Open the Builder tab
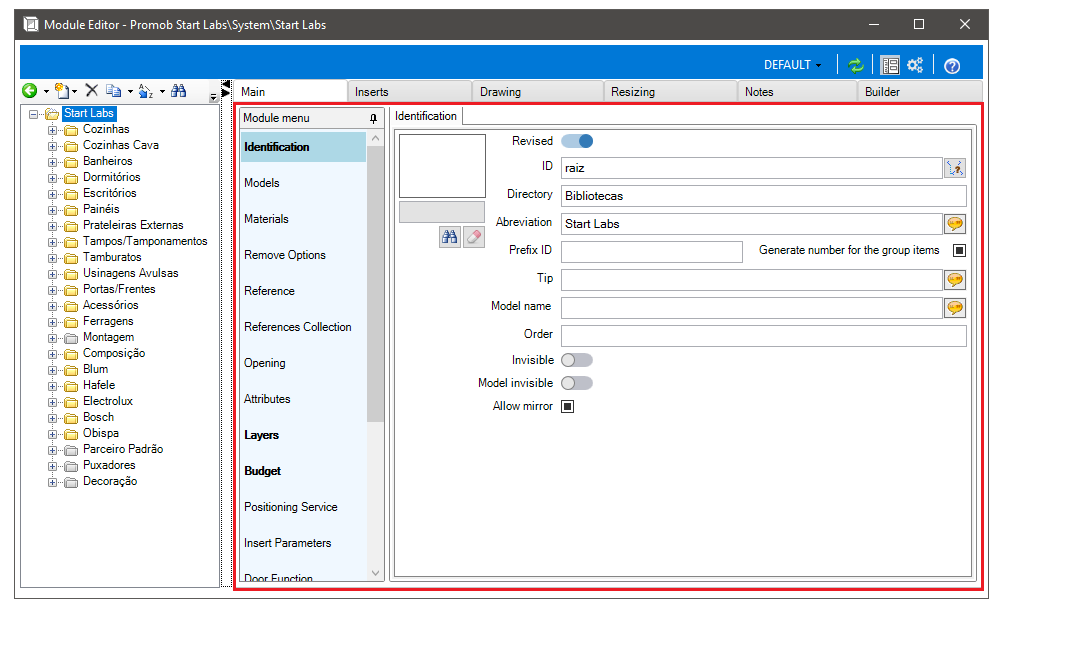 [x=883, y=92]
